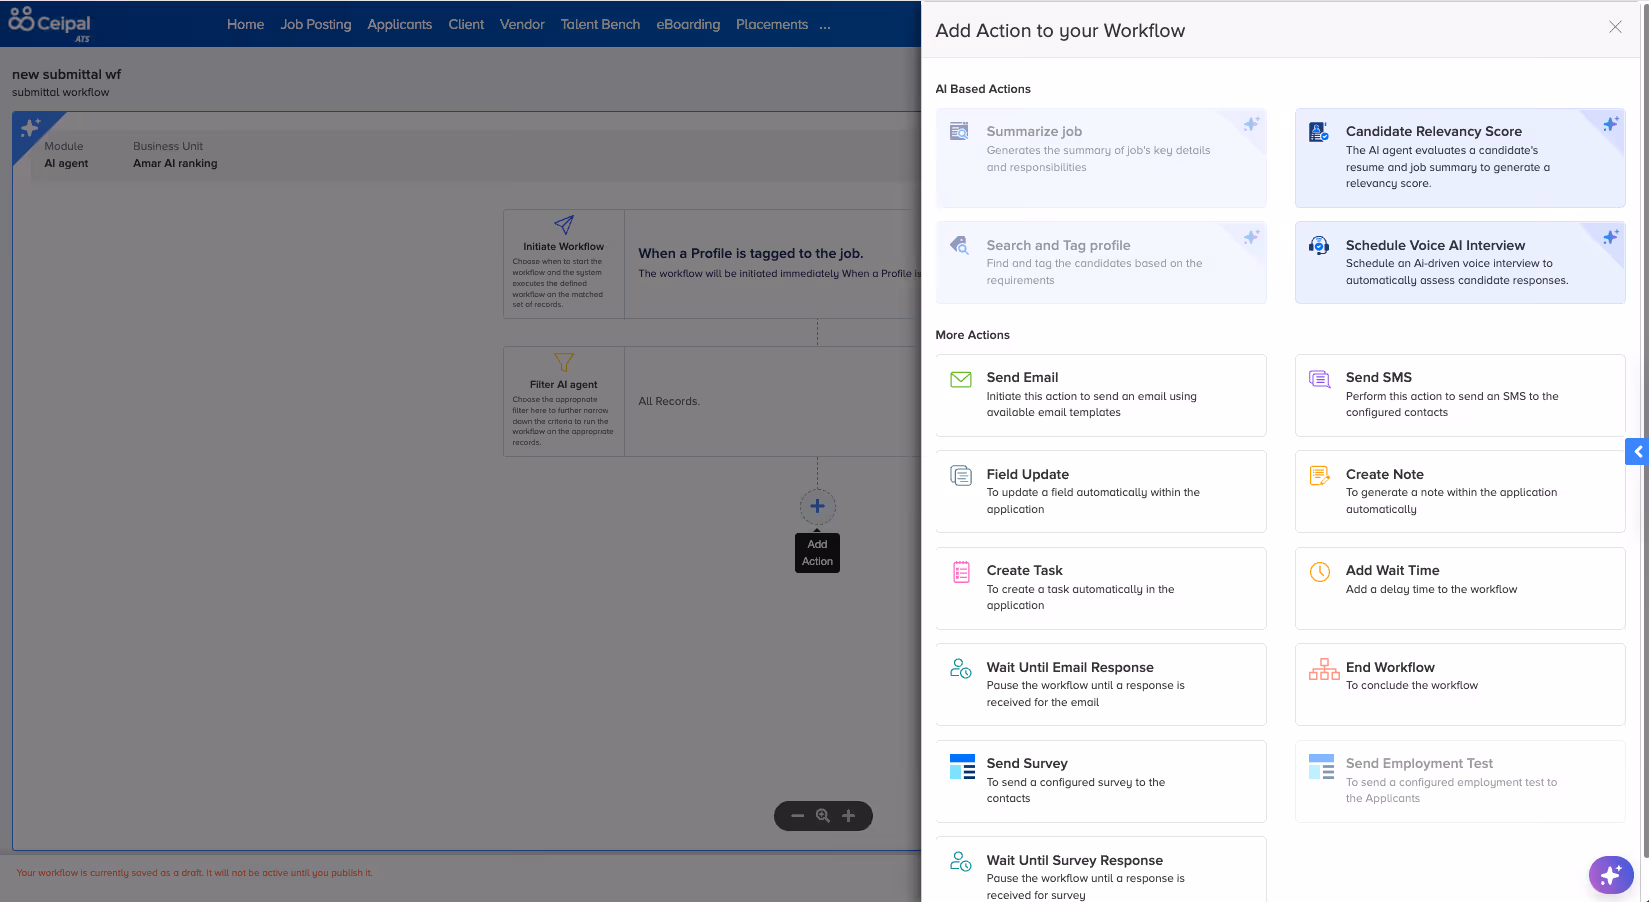Close the Add Action panel
This screenshot has height=902, width=1649.
pyautogui.click(x=1615, y=27)
